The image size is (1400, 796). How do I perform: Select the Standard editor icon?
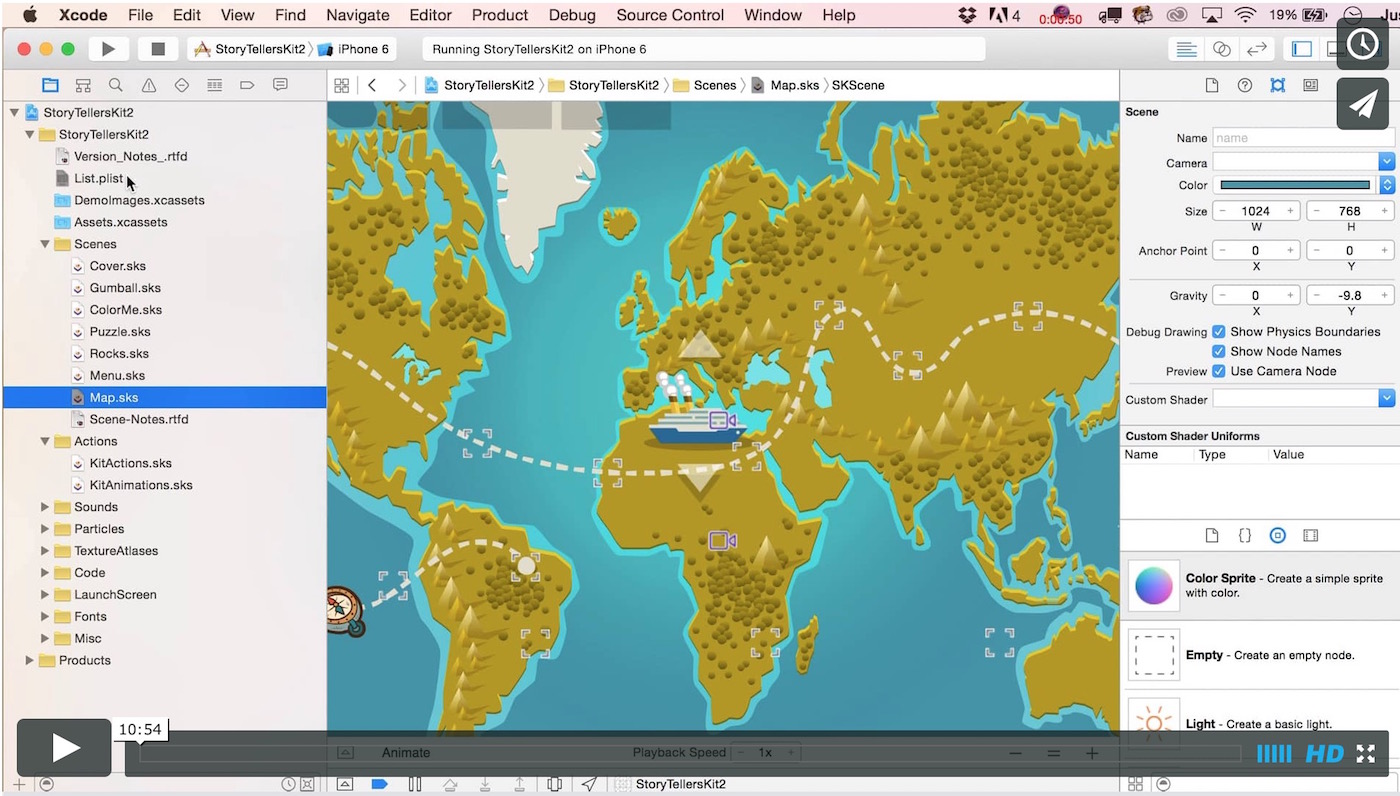pyautogui.click(x=1187, y=49)
